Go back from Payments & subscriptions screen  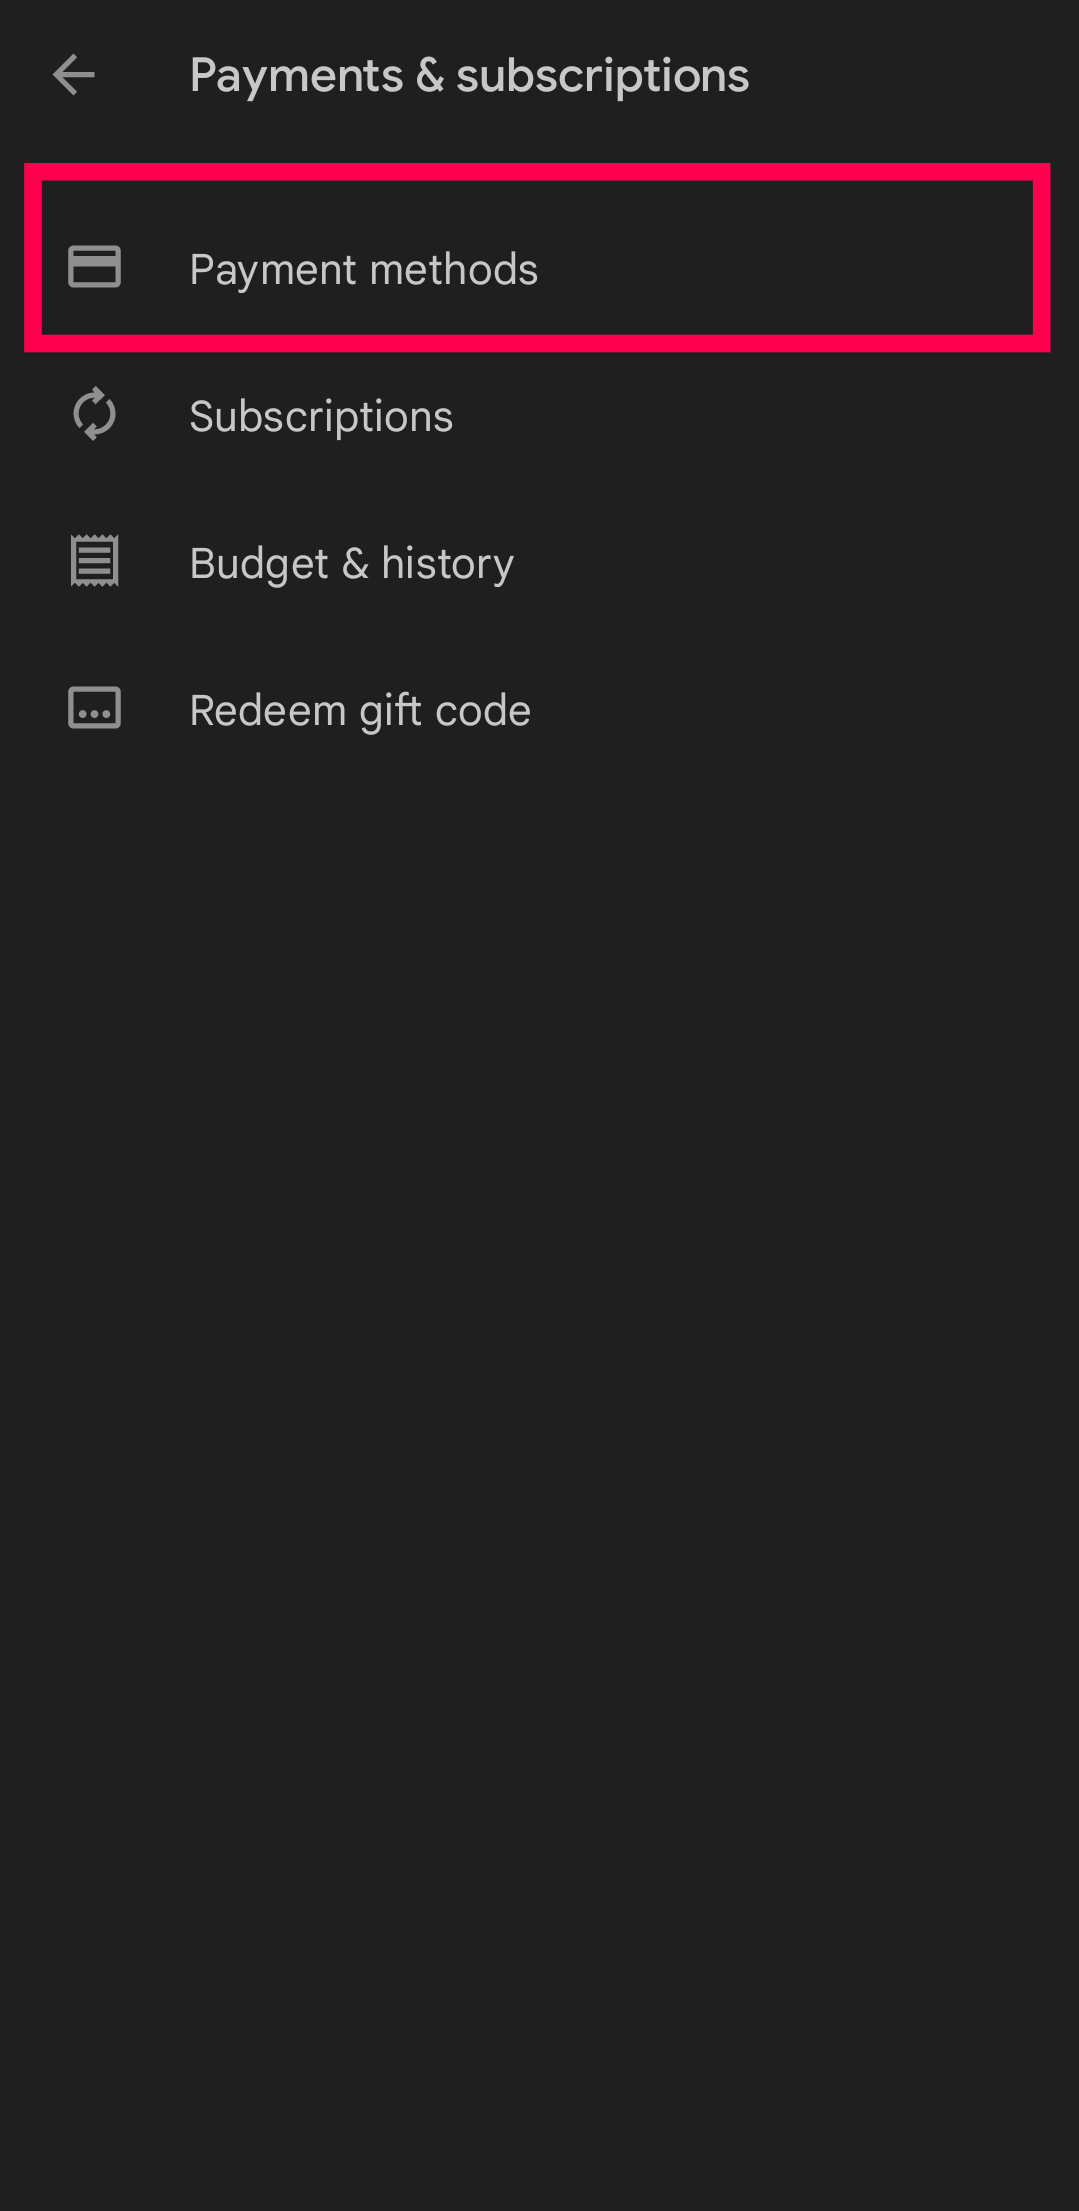point(74,75)
